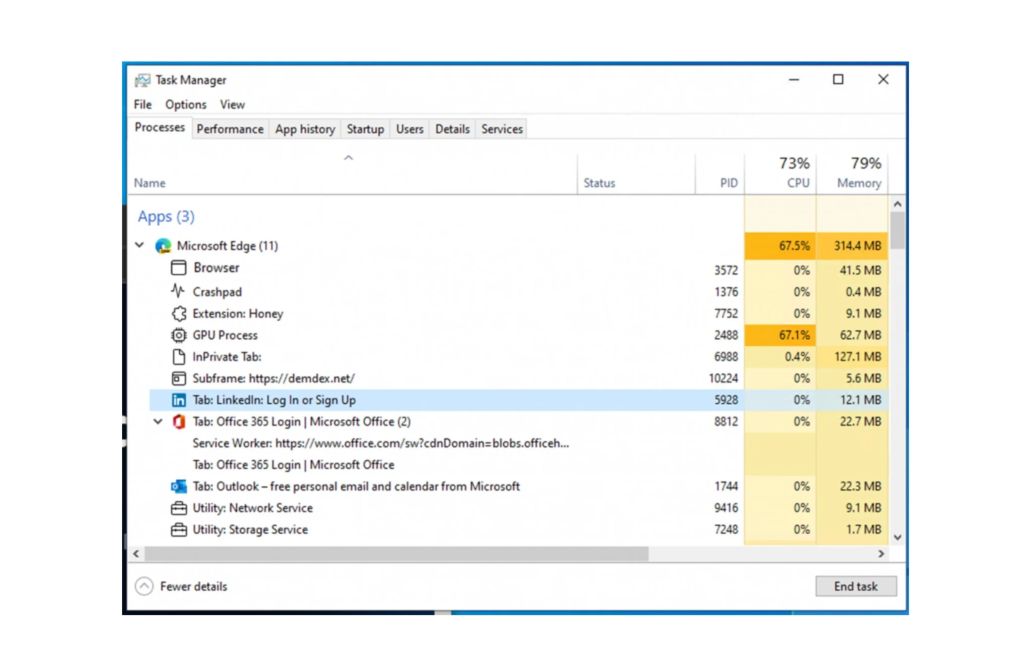Collapse view using Fewer details arrow
1024x664 pixels.
tap(144, 587)
